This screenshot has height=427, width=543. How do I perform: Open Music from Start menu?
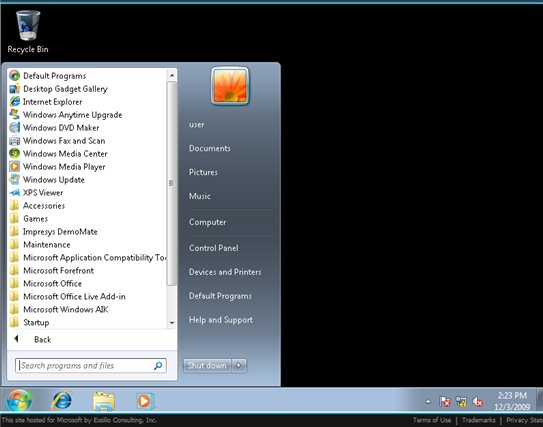coord(199,196)
